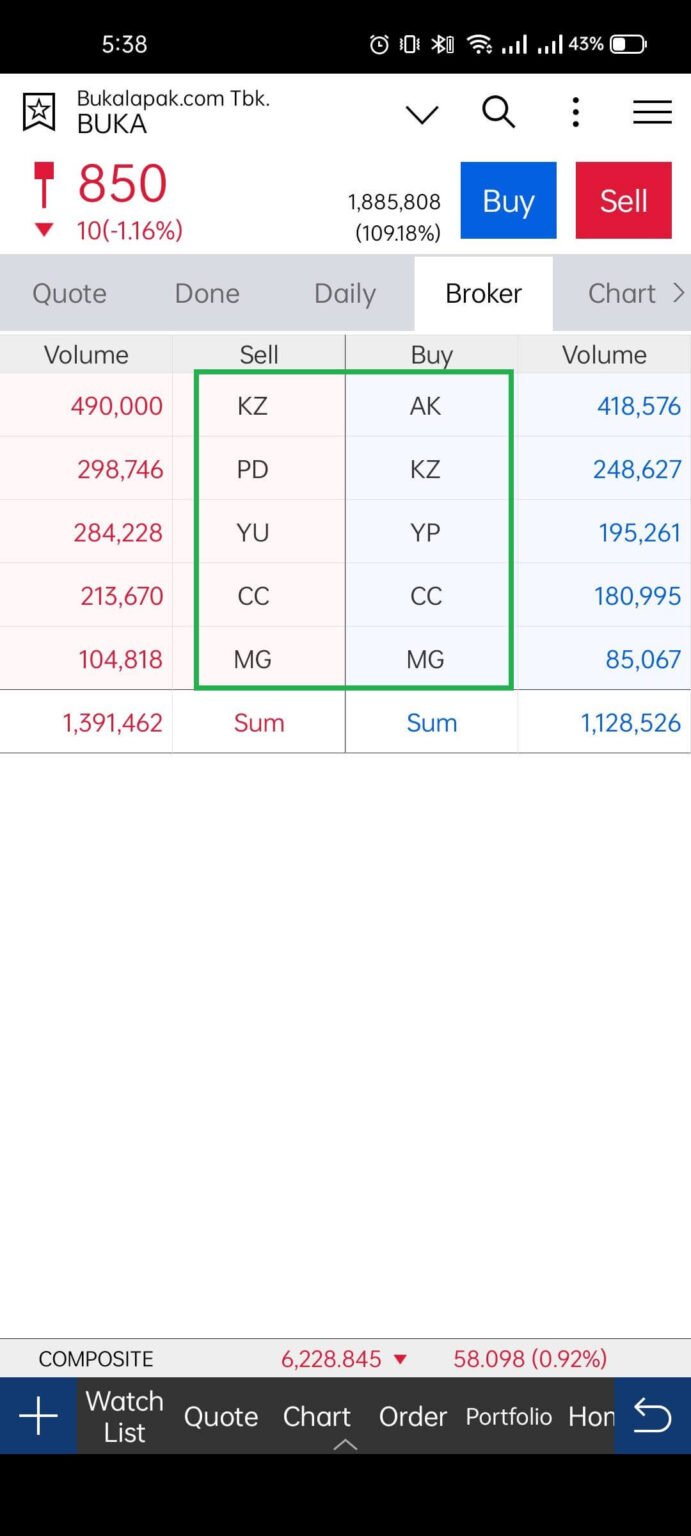Image resolution: width=691 pixels, height=1536 pixels.
Task: Open the Order screen from bottom navigation
Action: pos(412,1416)
